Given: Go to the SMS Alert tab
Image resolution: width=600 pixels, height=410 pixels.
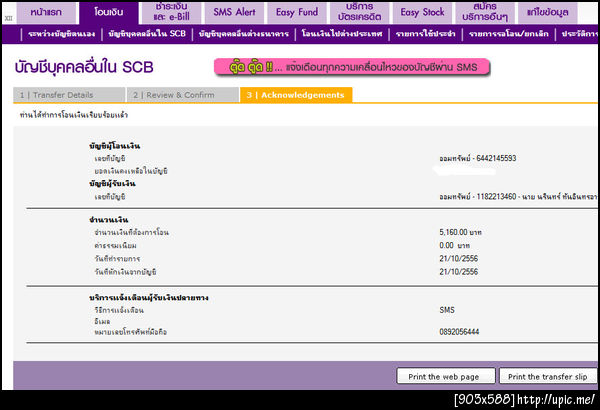Looking at the screenshot, I should click(234, 12).
